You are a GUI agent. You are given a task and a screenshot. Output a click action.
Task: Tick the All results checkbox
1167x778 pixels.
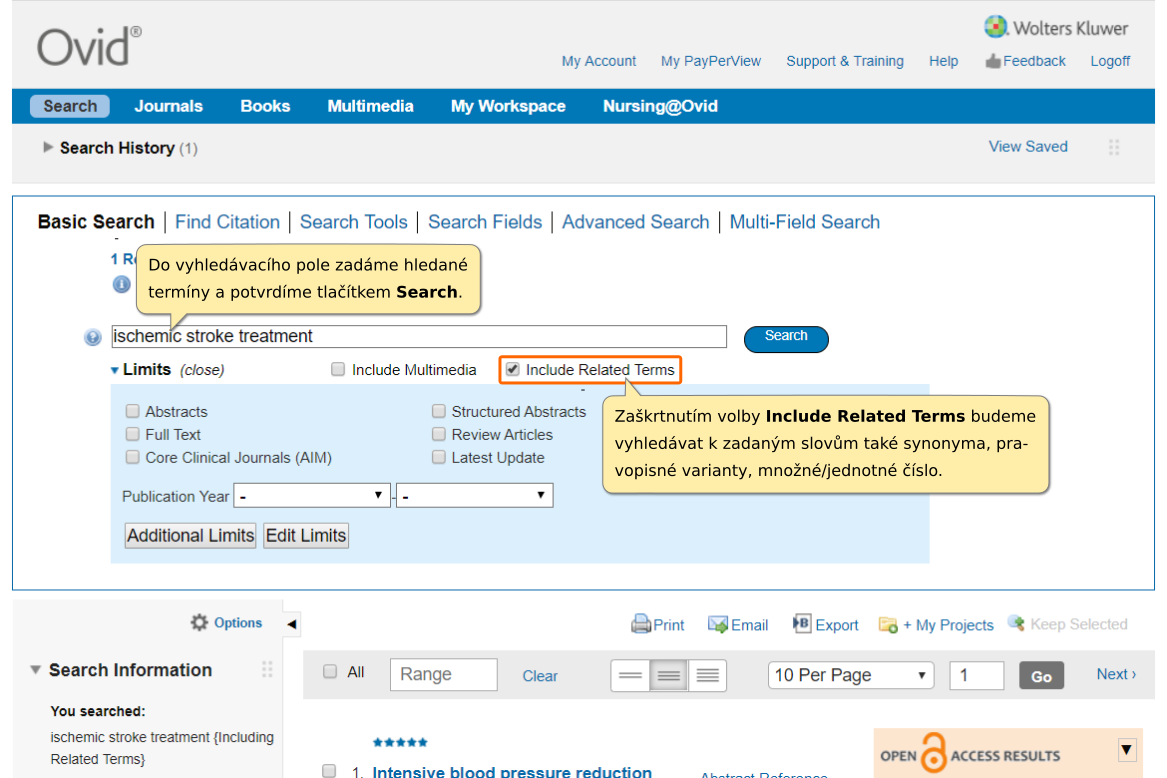[x=330, y=672]
